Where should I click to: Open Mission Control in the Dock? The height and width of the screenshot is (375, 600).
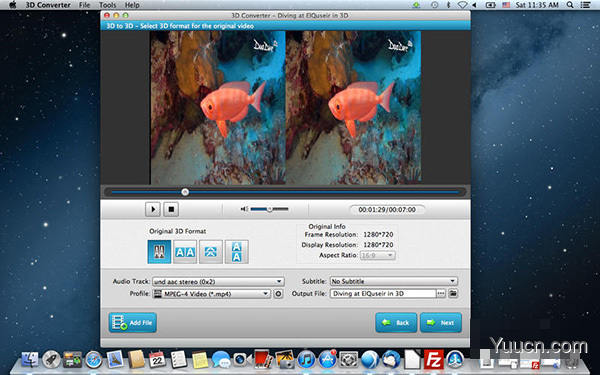73,360
